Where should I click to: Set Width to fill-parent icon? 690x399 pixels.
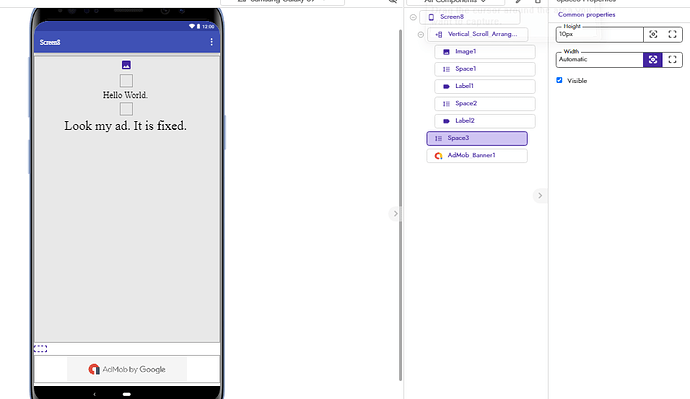[x=672, y=60]
